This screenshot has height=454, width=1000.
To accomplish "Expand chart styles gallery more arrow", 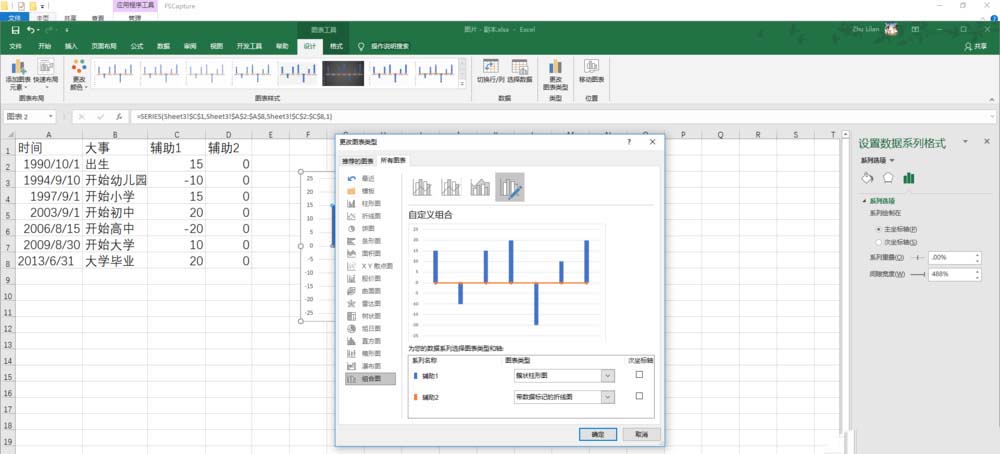I will 462,83.
